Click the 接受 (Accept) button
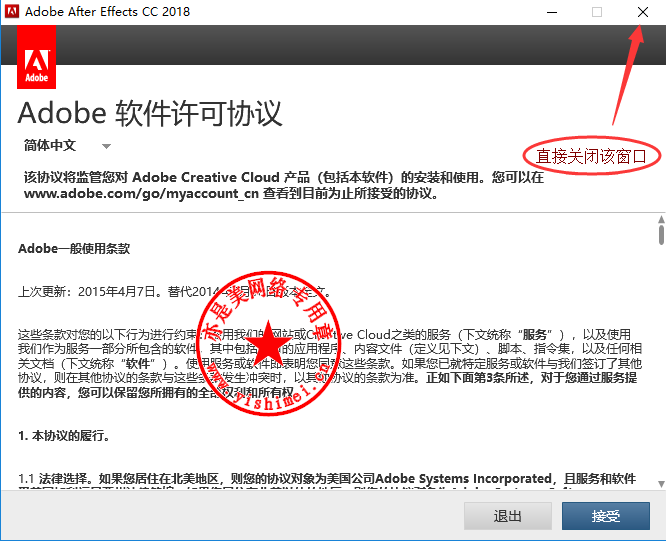 (606, 516)
